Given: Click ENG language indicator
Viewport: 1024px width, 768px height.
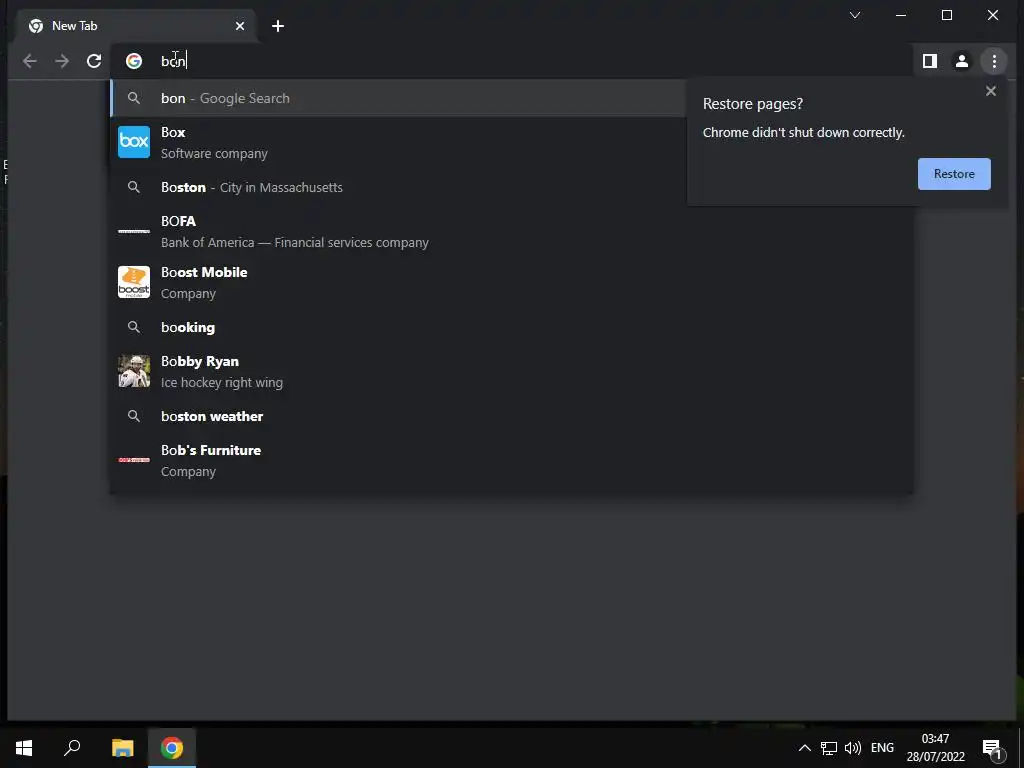Looking at the screenshot, I should coord(882,748).
